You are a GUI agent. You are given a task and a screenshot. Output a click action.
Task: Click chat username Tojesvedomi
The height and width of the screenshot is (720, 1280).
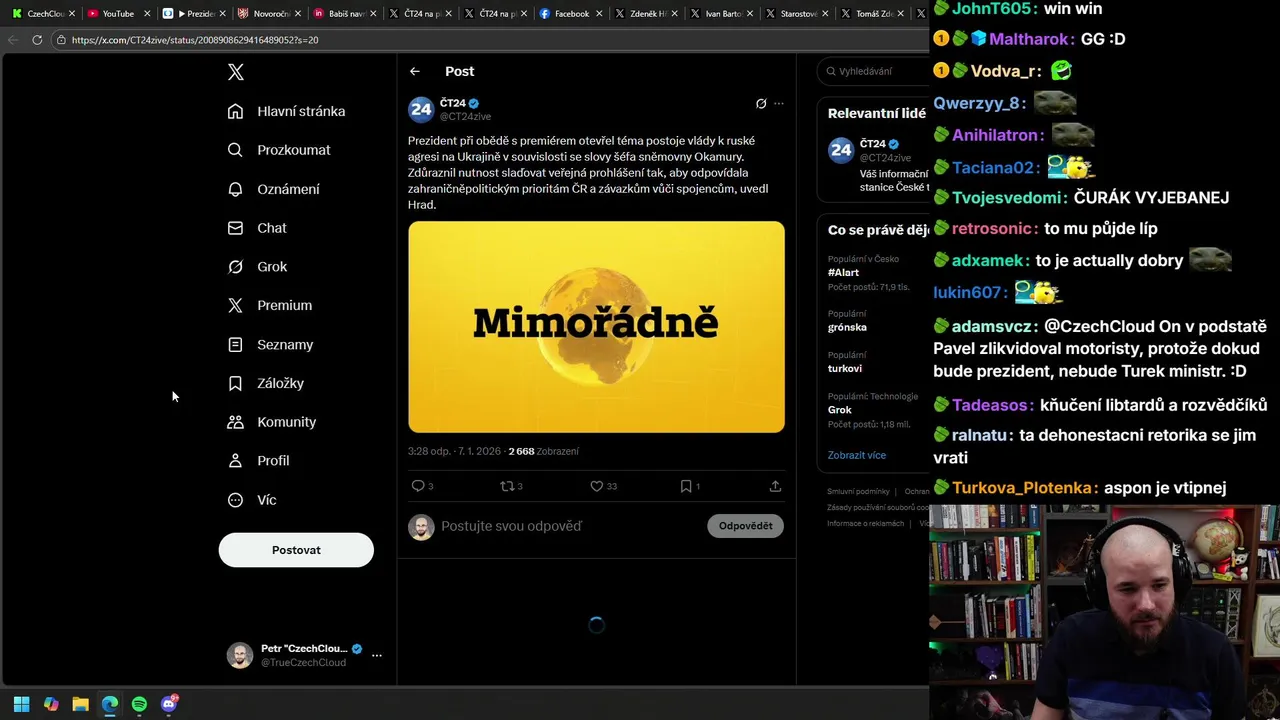coord(1006,197)
